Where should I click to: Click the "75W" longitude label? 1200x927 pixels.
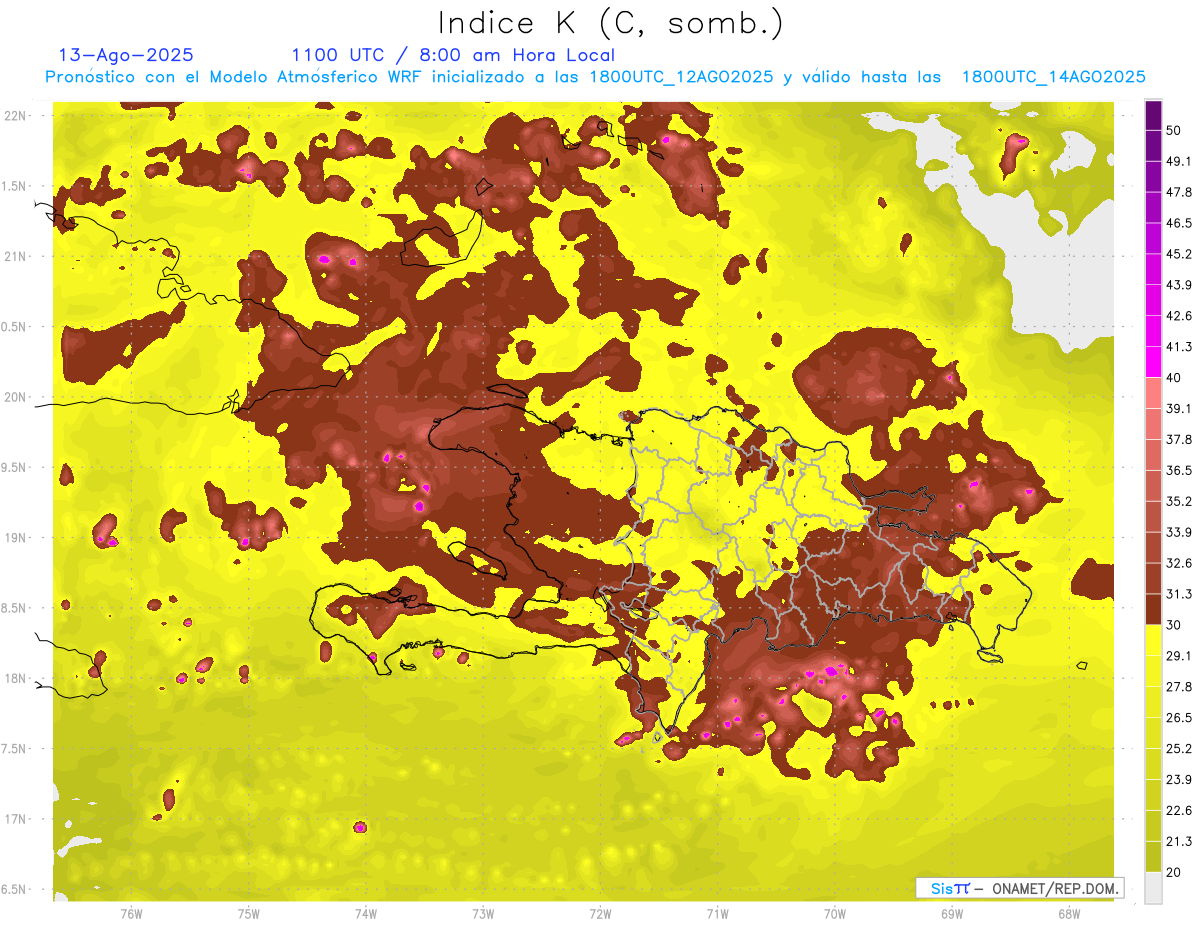[249, 913]
